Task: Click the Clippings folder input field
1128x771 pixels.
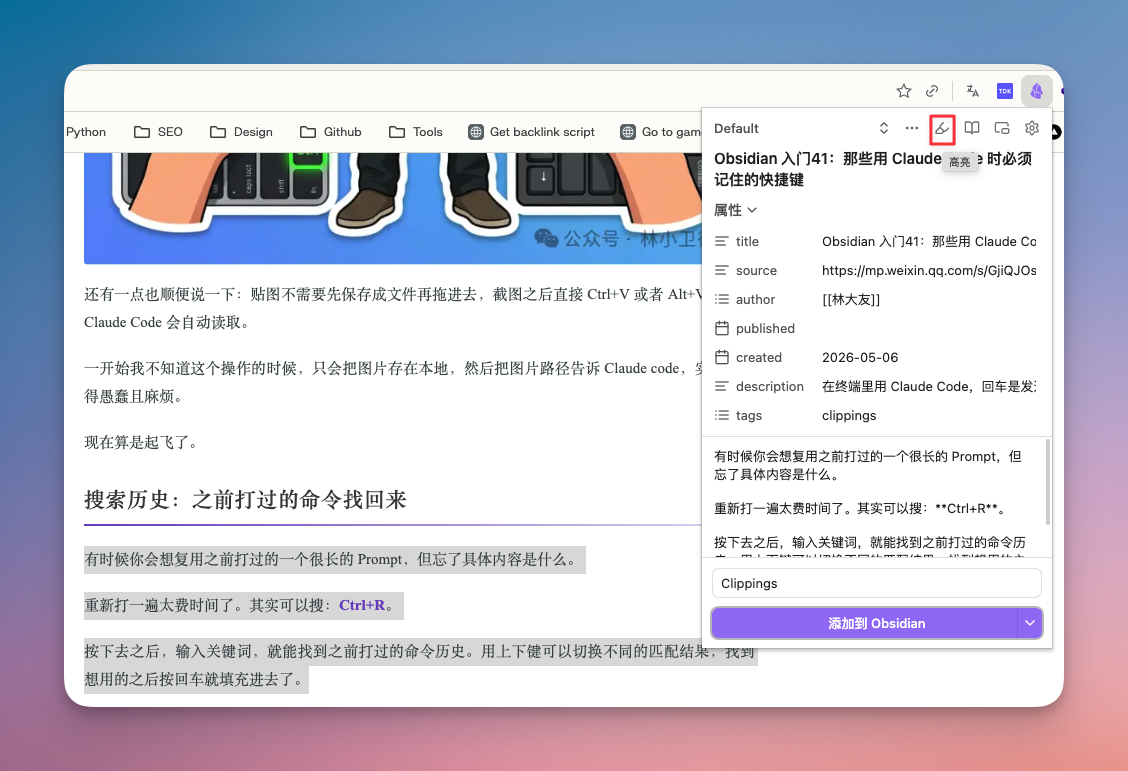Action: tap(876, 583)
